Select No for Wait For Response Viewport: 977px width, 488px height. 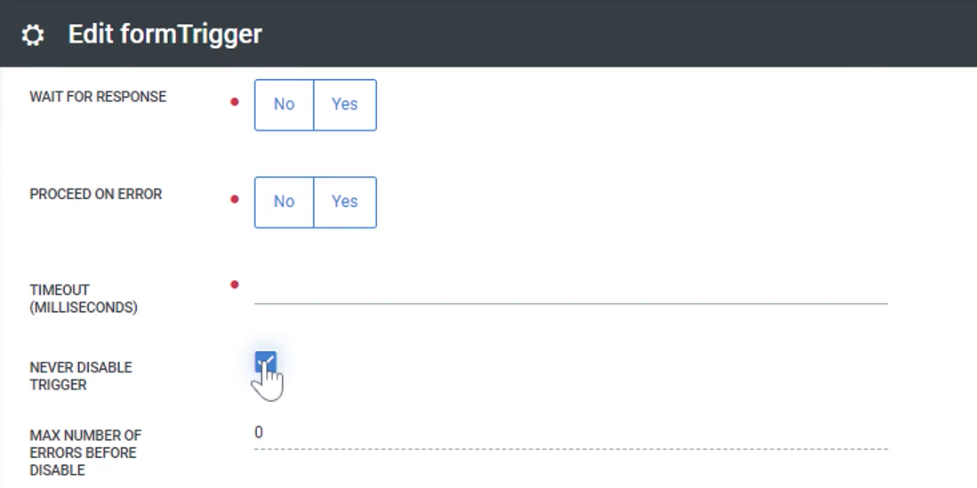(284, 104)
